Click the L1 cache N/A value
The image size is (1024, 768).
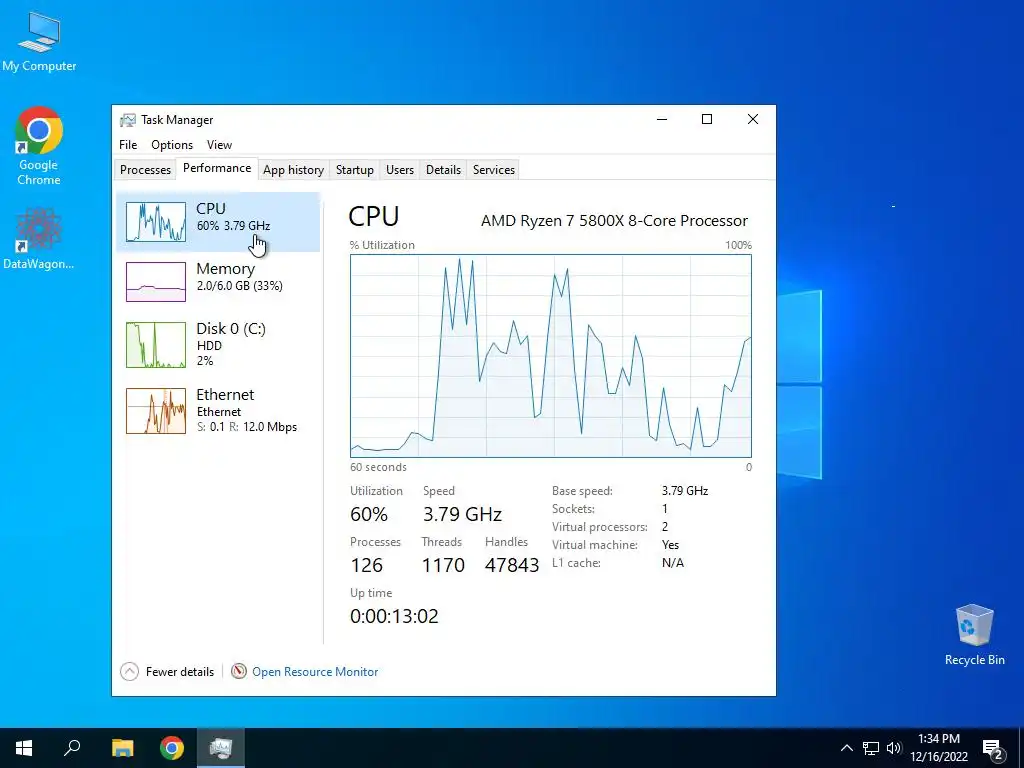pyautogui.click(x=673, y=563)
